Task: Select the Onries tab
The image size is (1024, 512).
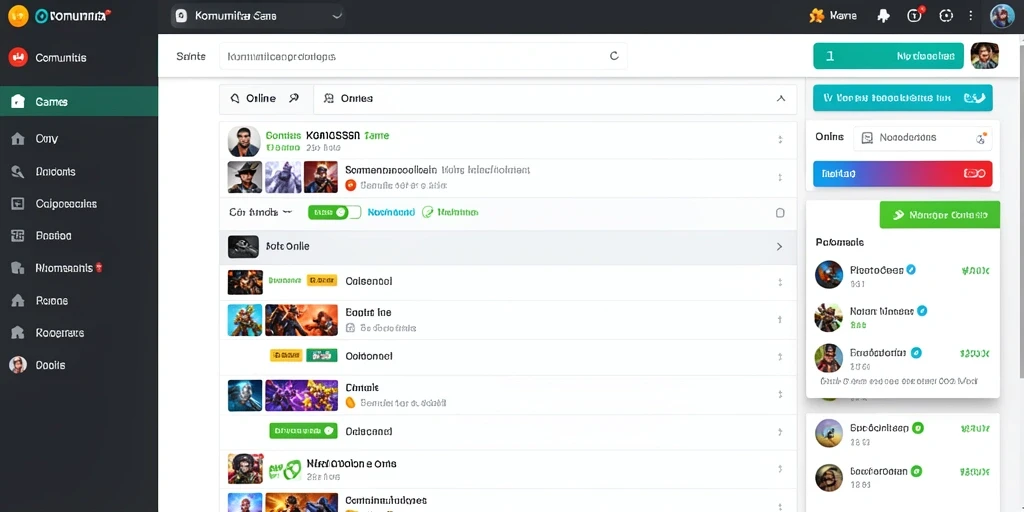Action: [349, 99]
